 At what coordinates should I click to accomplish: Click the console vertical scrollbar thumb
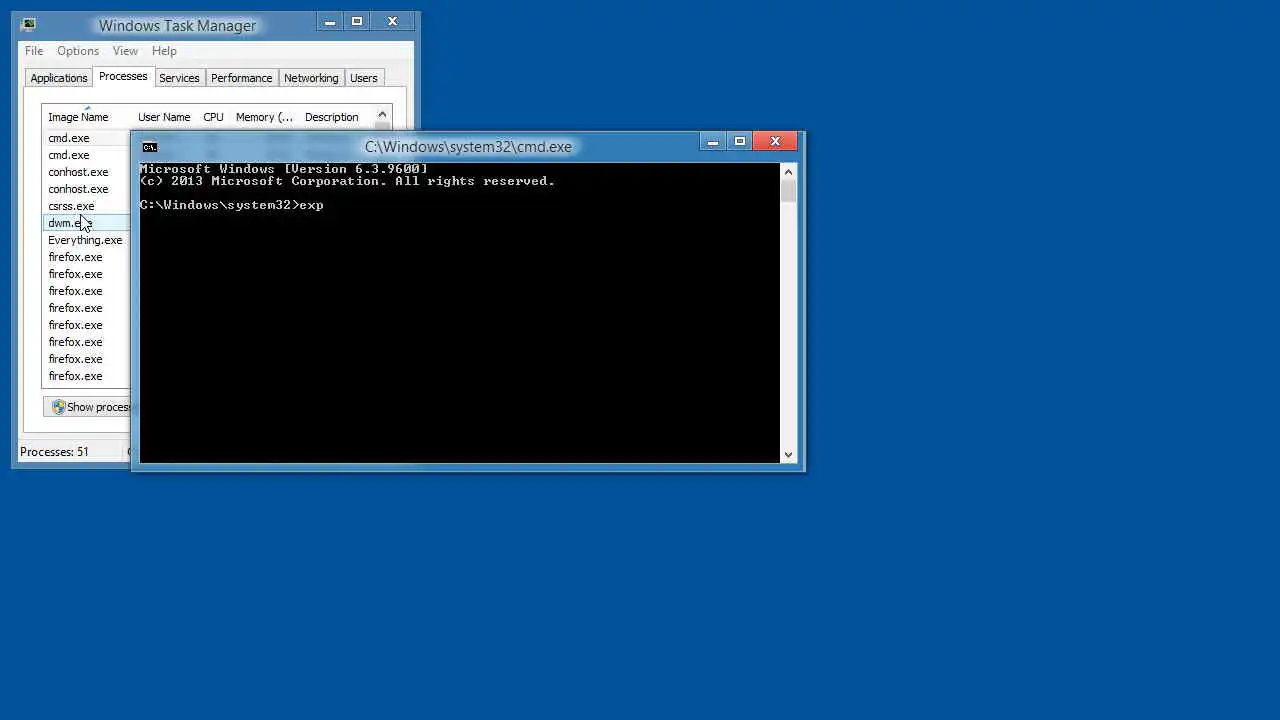click(x=788, y=192)
